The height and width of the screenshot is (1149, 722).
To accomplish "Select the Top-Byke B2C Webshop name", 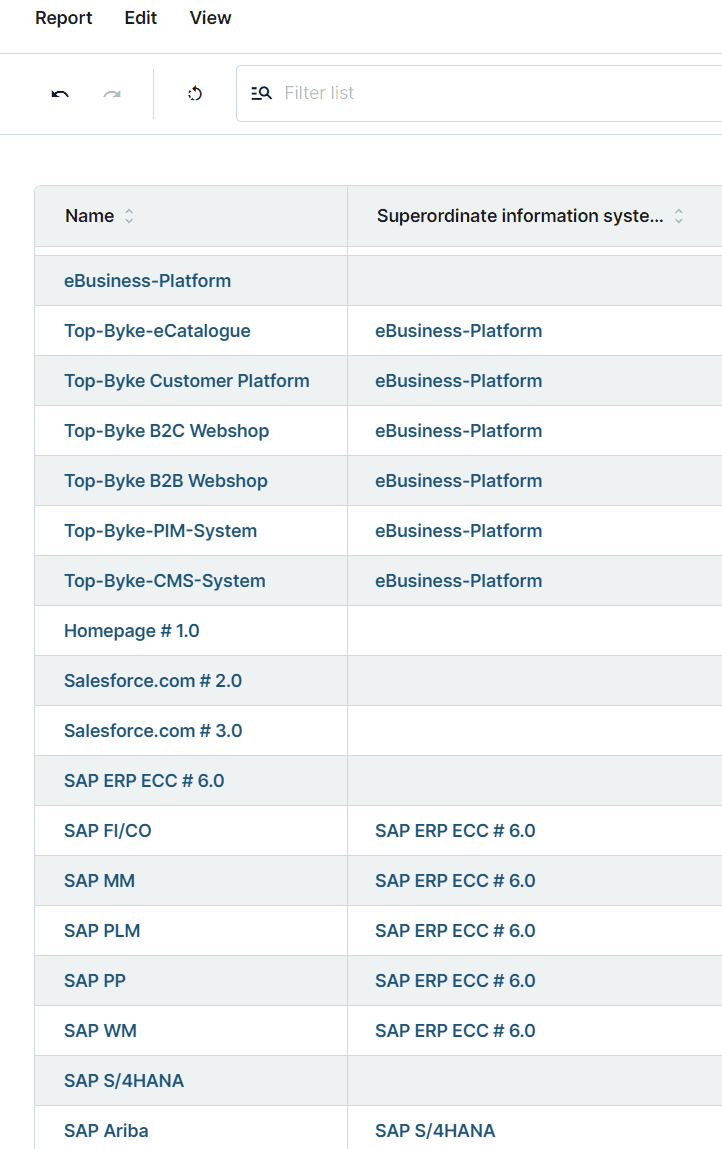I will pos(166,431).
